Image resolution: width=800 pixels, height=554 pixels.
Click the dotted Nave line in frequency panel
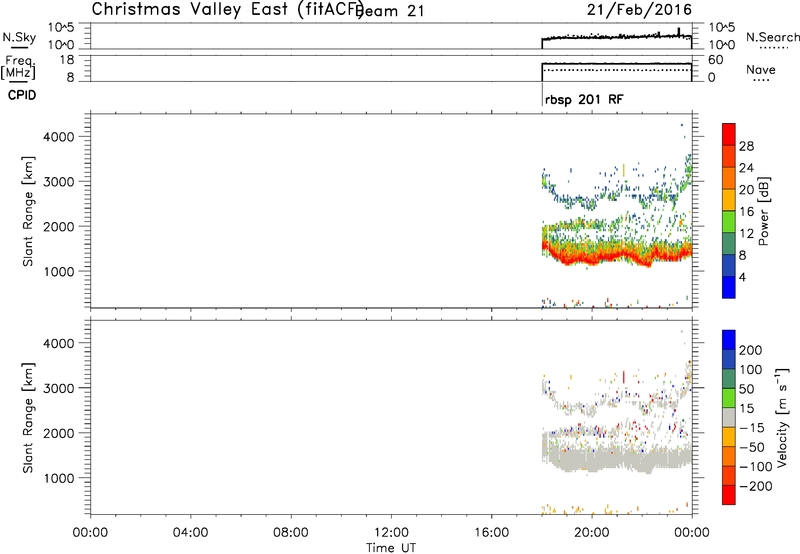(x=616, y=70)
